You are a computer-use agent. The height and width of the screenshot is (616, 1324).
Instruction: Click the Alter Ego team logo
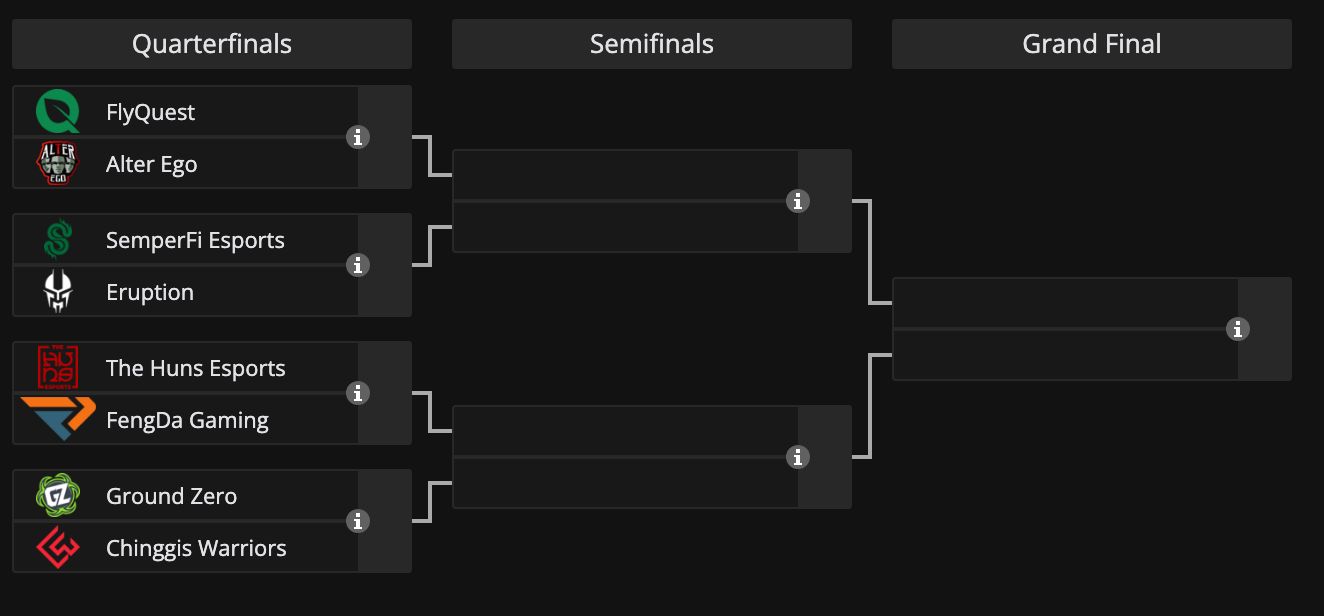tap(58, 164)
